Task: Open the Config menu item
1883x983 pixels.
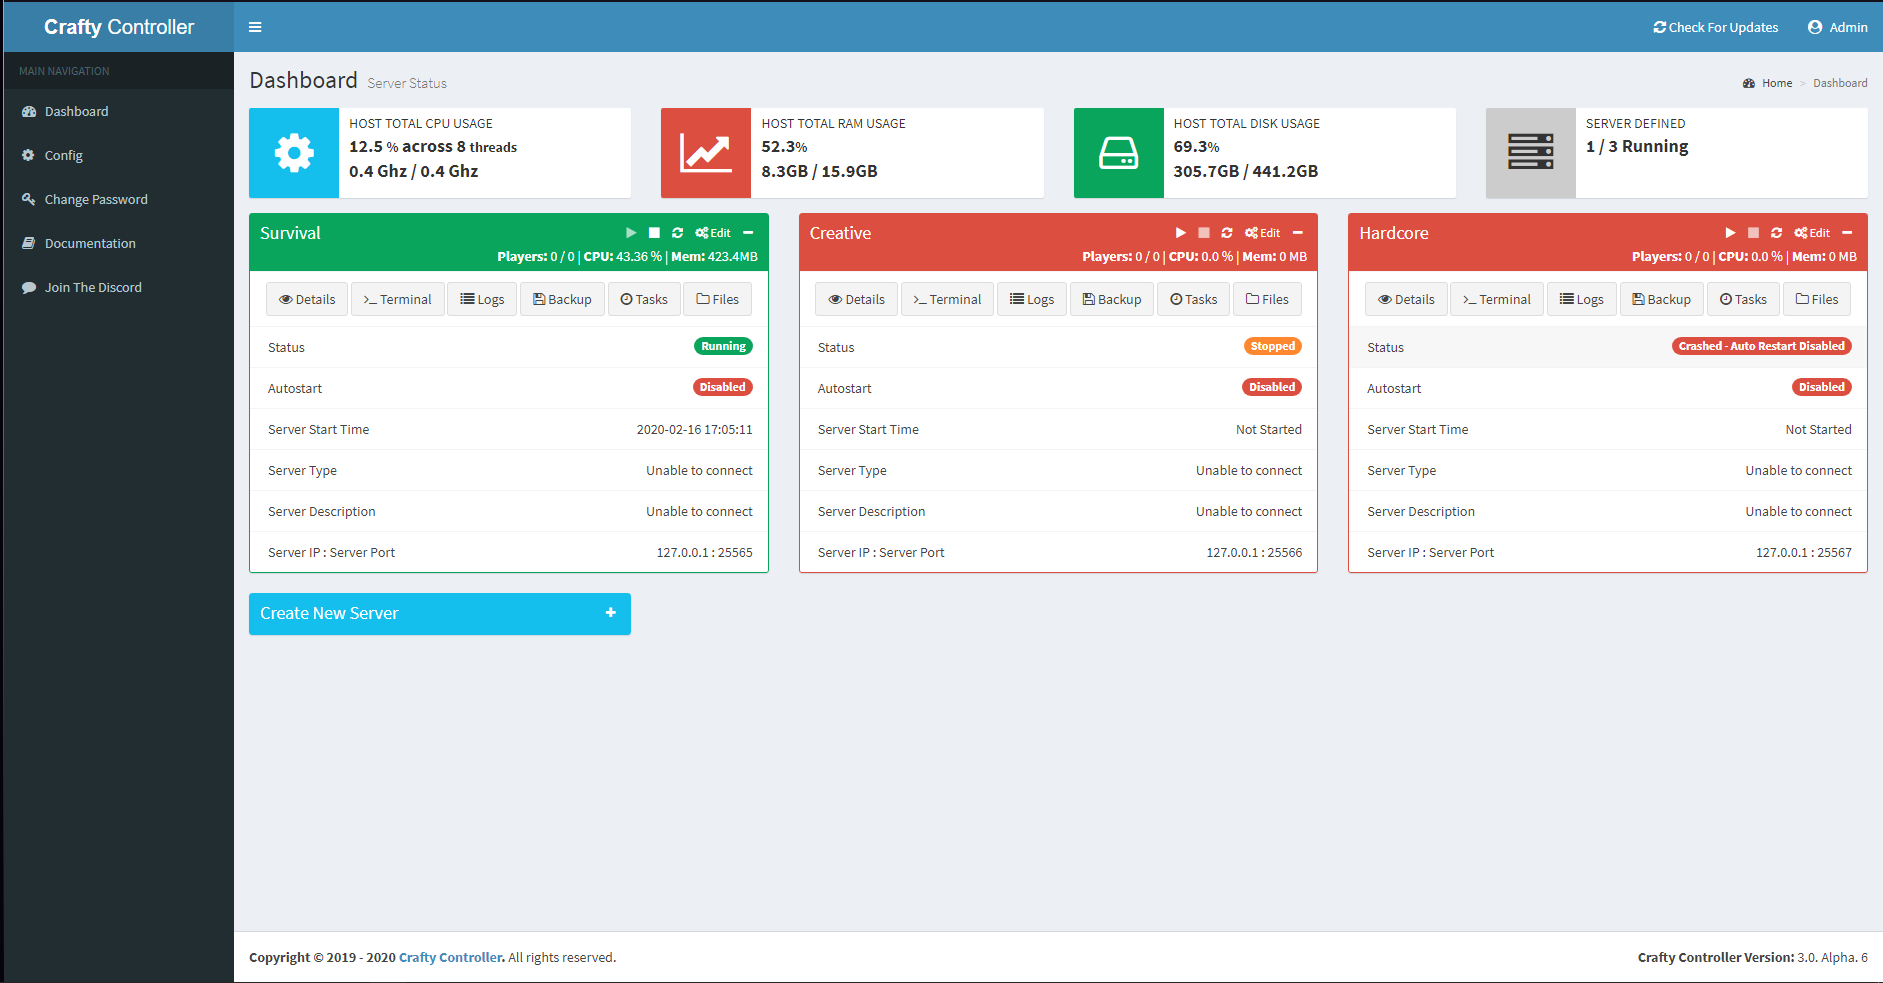Action: [62, 155]
